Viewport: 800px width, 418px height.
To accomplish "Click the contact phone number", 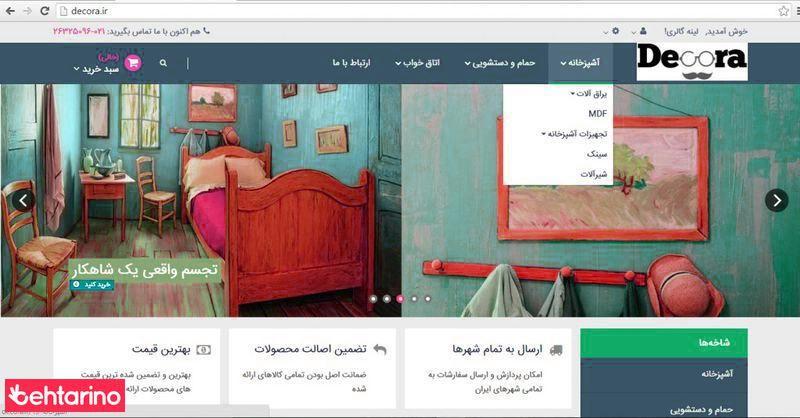I will [x=79, y=31].
